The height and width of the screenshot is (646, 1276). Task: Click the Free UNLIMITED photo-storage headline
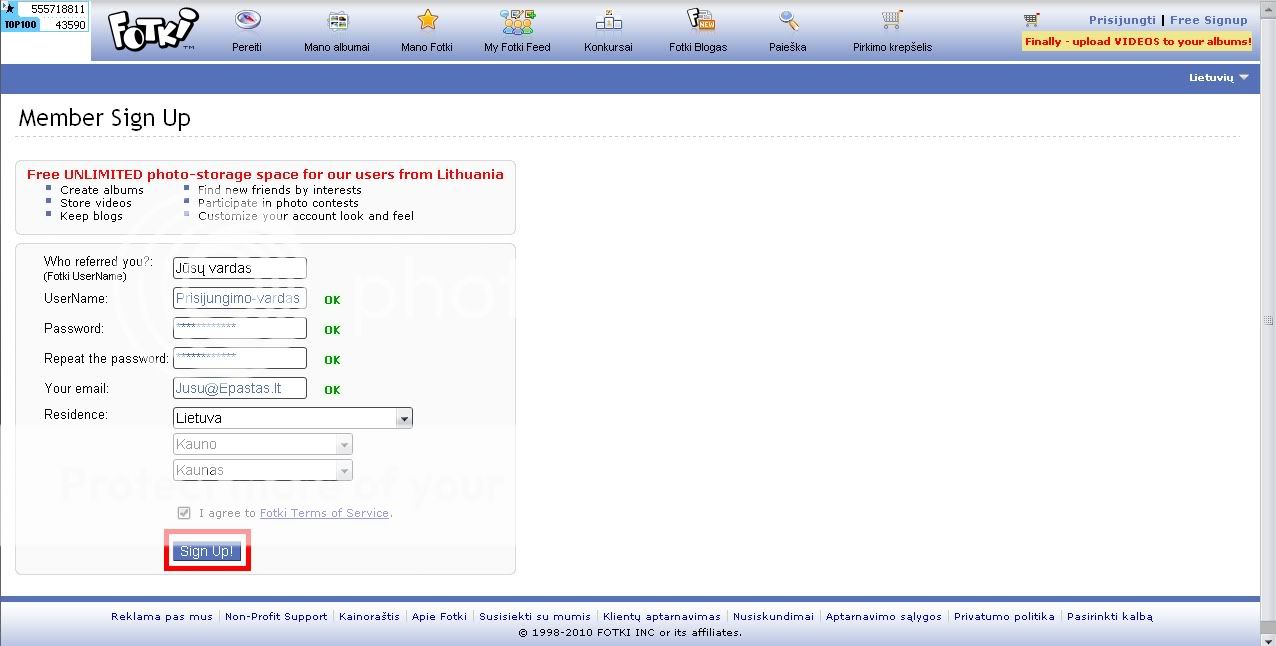[265, 174]
